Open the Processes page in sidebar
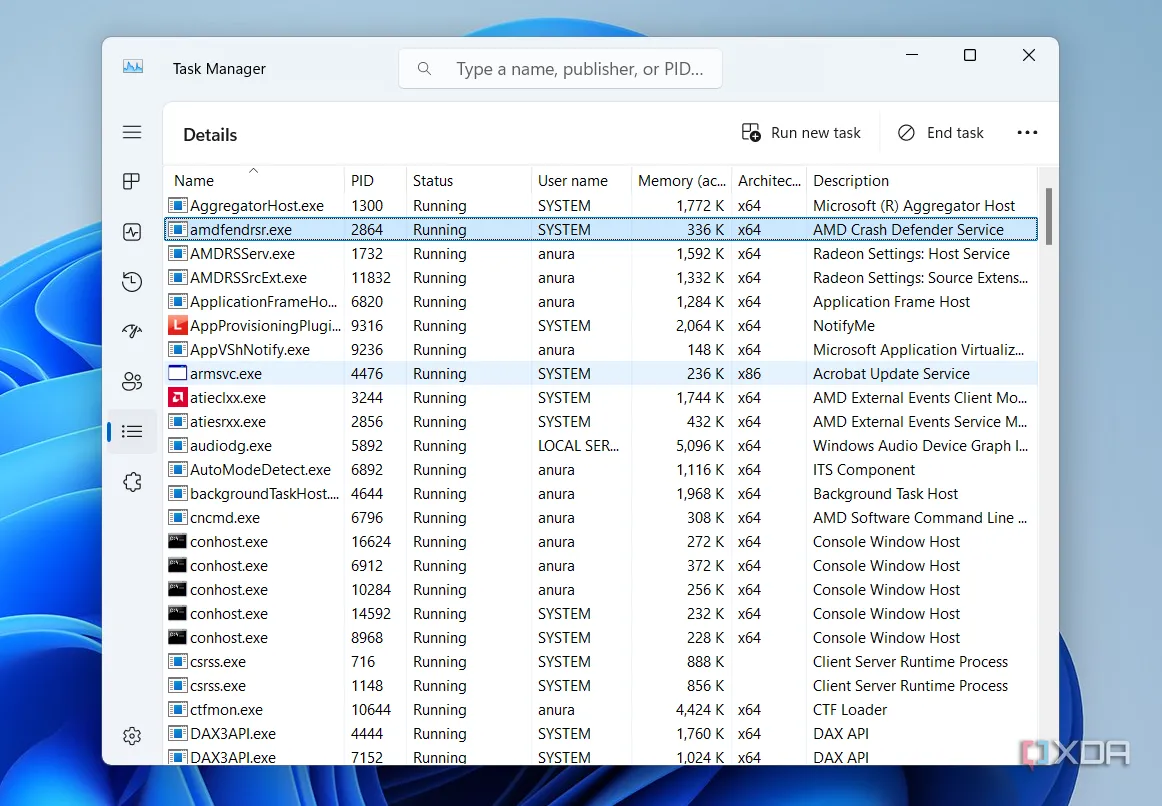 132,181
